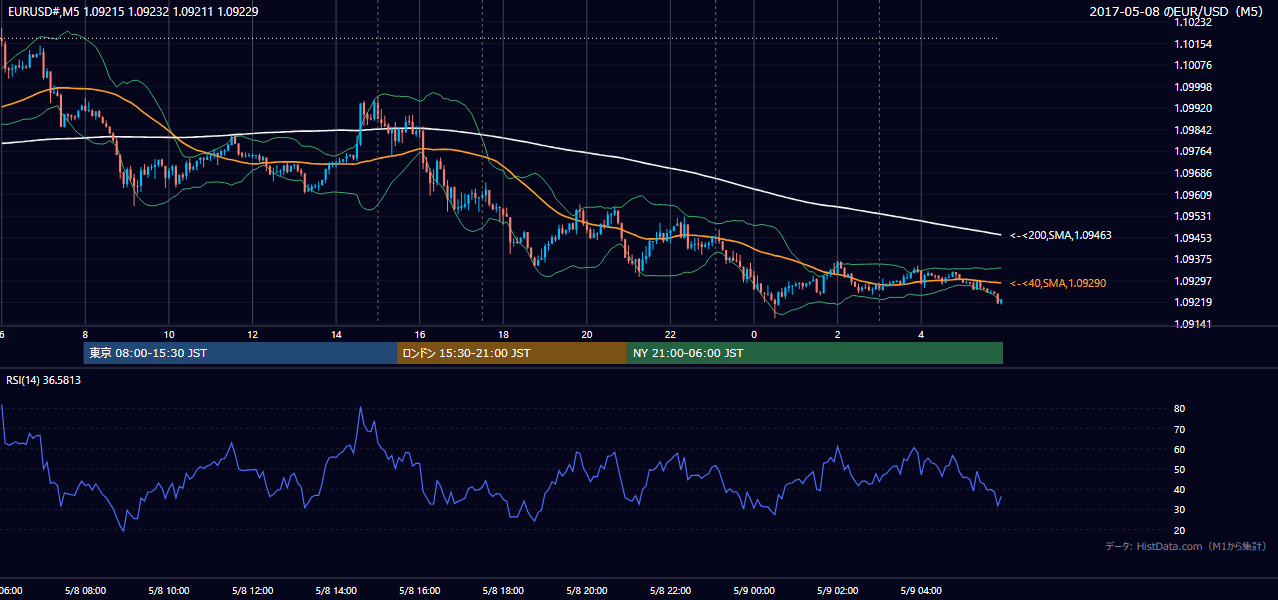Screen dimensions: 1278x600
Task: Click RSI axis level 20
Action: 1180,530
